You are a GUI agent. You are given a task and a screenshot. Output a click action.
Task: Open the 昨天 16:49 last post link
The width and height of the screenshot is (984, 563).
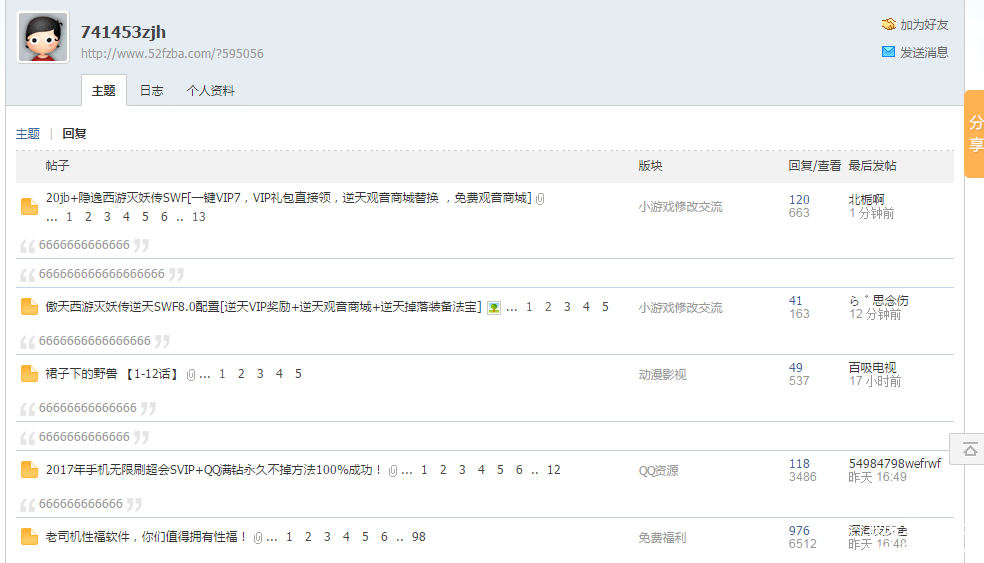877,477
